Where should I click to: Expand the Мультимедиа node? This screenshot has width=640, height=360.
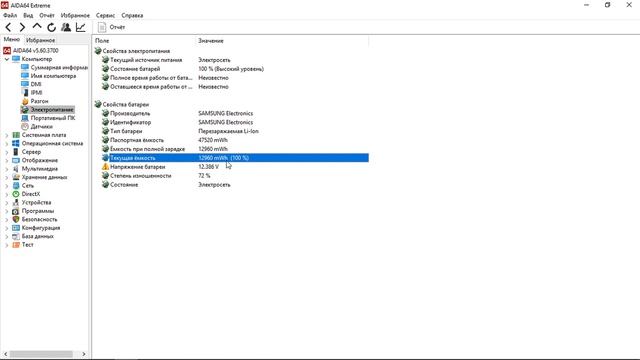pos(7,169)
